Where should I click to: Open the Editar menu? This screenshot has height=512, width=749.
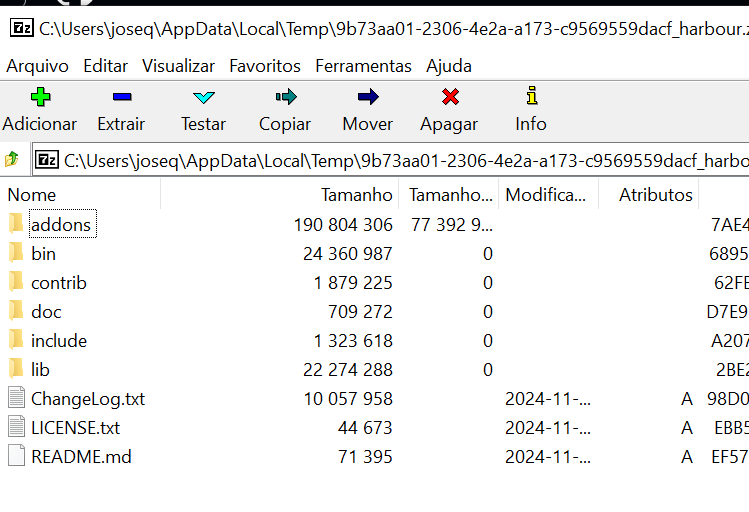pos(106,66)
